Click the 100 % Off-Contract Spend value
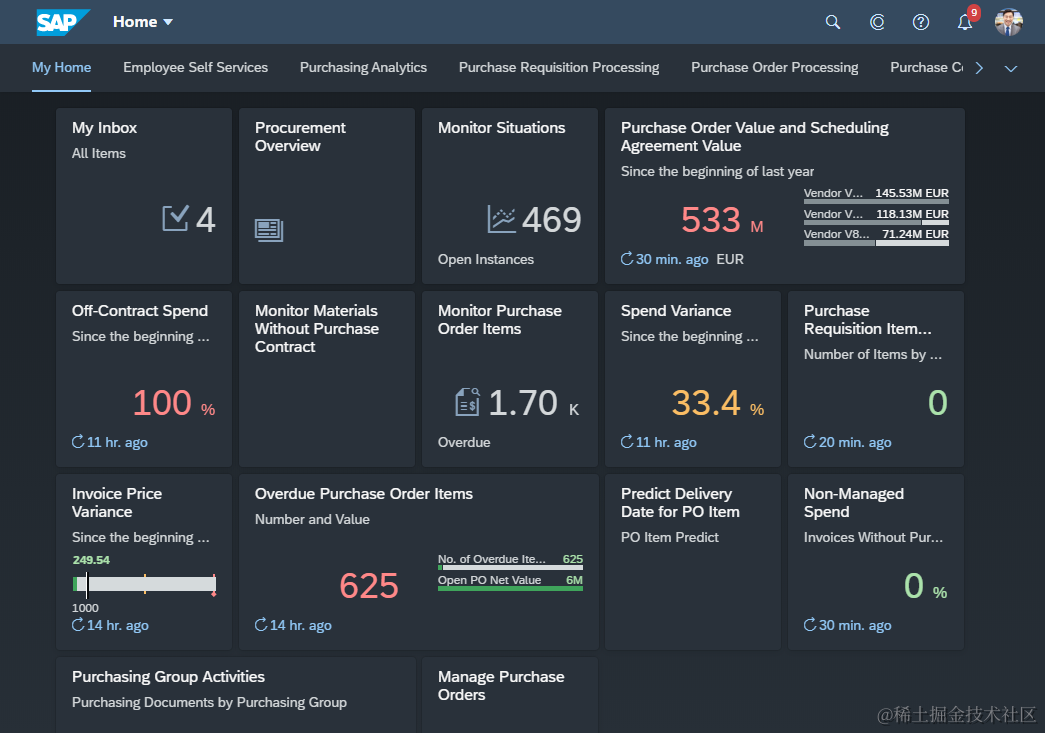This screenshot has width=1045, height=733. 174,402
